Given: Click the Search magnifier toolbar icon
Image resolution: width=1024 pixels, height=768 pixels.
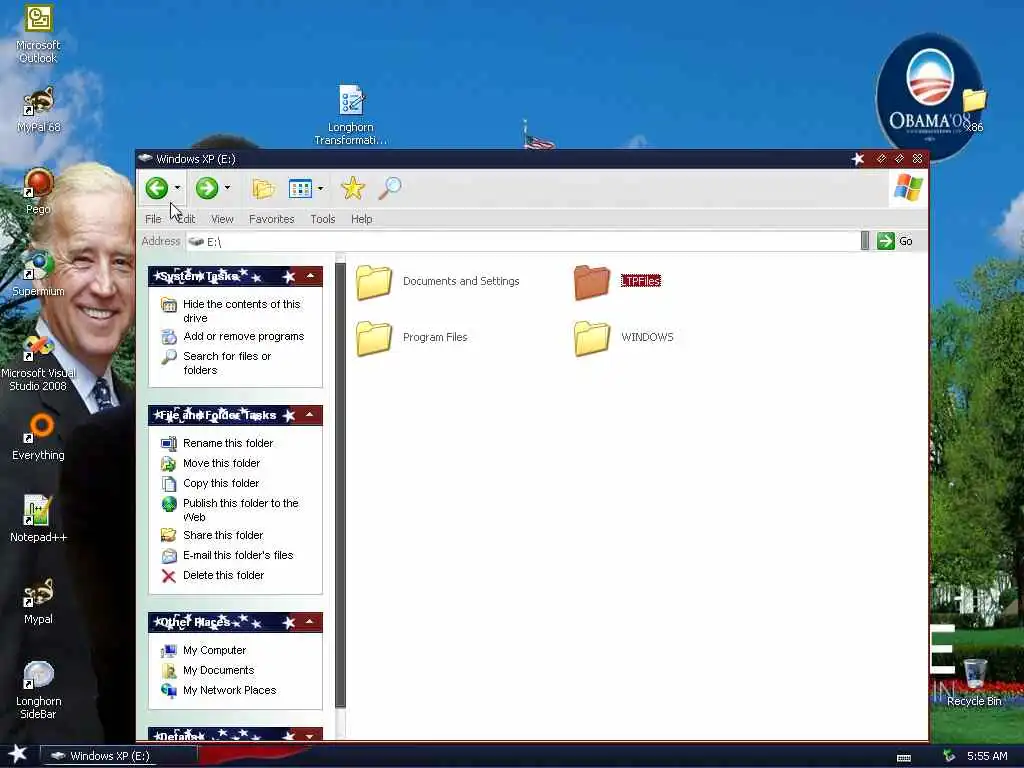Looking at the screenshot, I should 390,188.
